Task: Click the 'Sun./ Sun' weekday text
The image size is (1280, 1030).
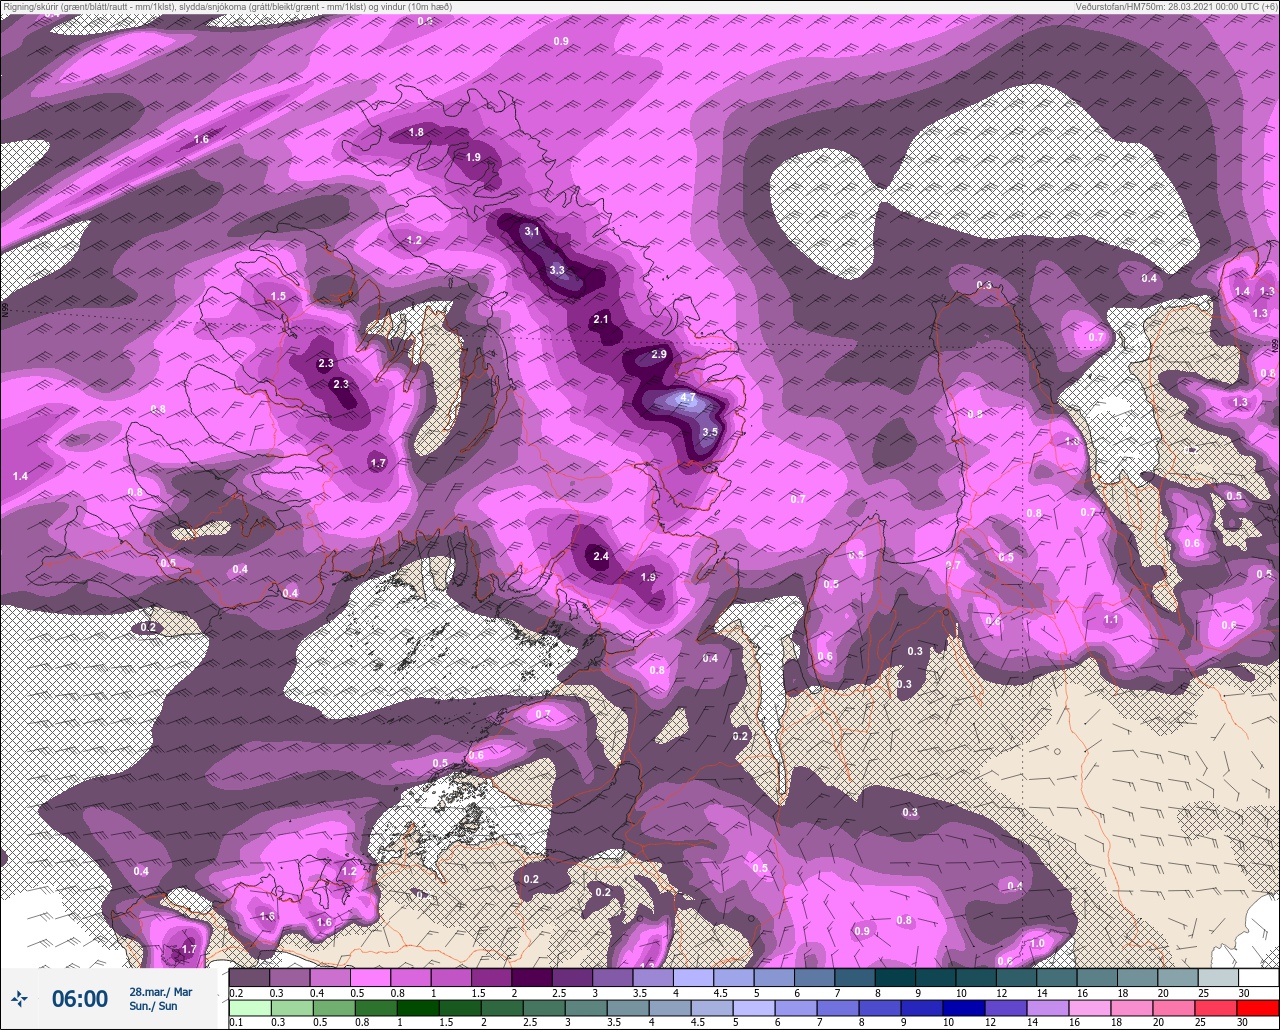Action: 153,1006
